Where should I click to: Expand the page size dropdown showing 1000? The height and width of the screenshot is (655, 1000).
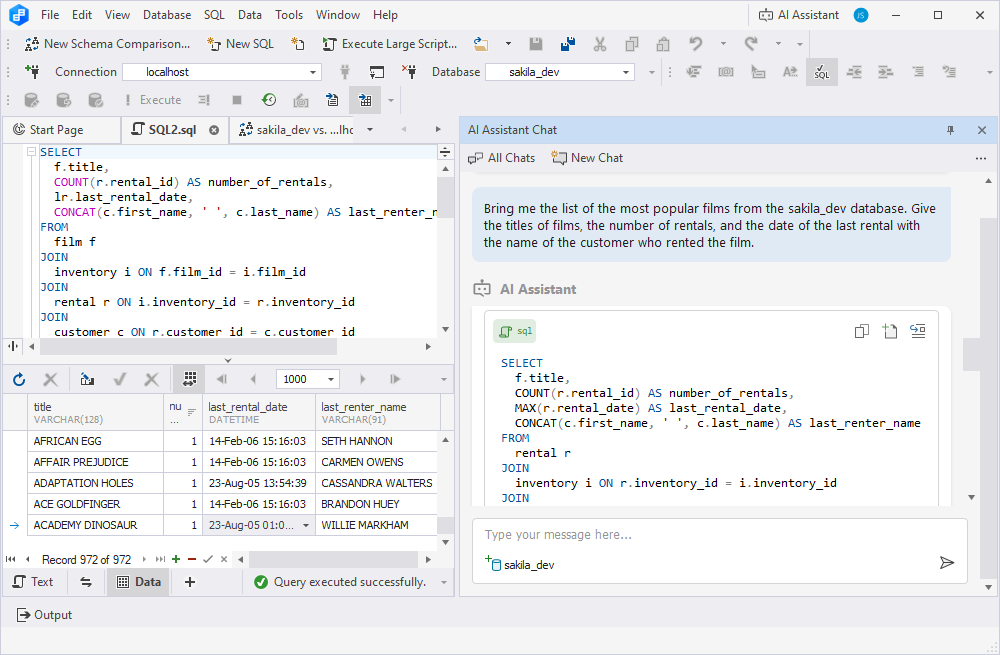click(x=330, y=378)
